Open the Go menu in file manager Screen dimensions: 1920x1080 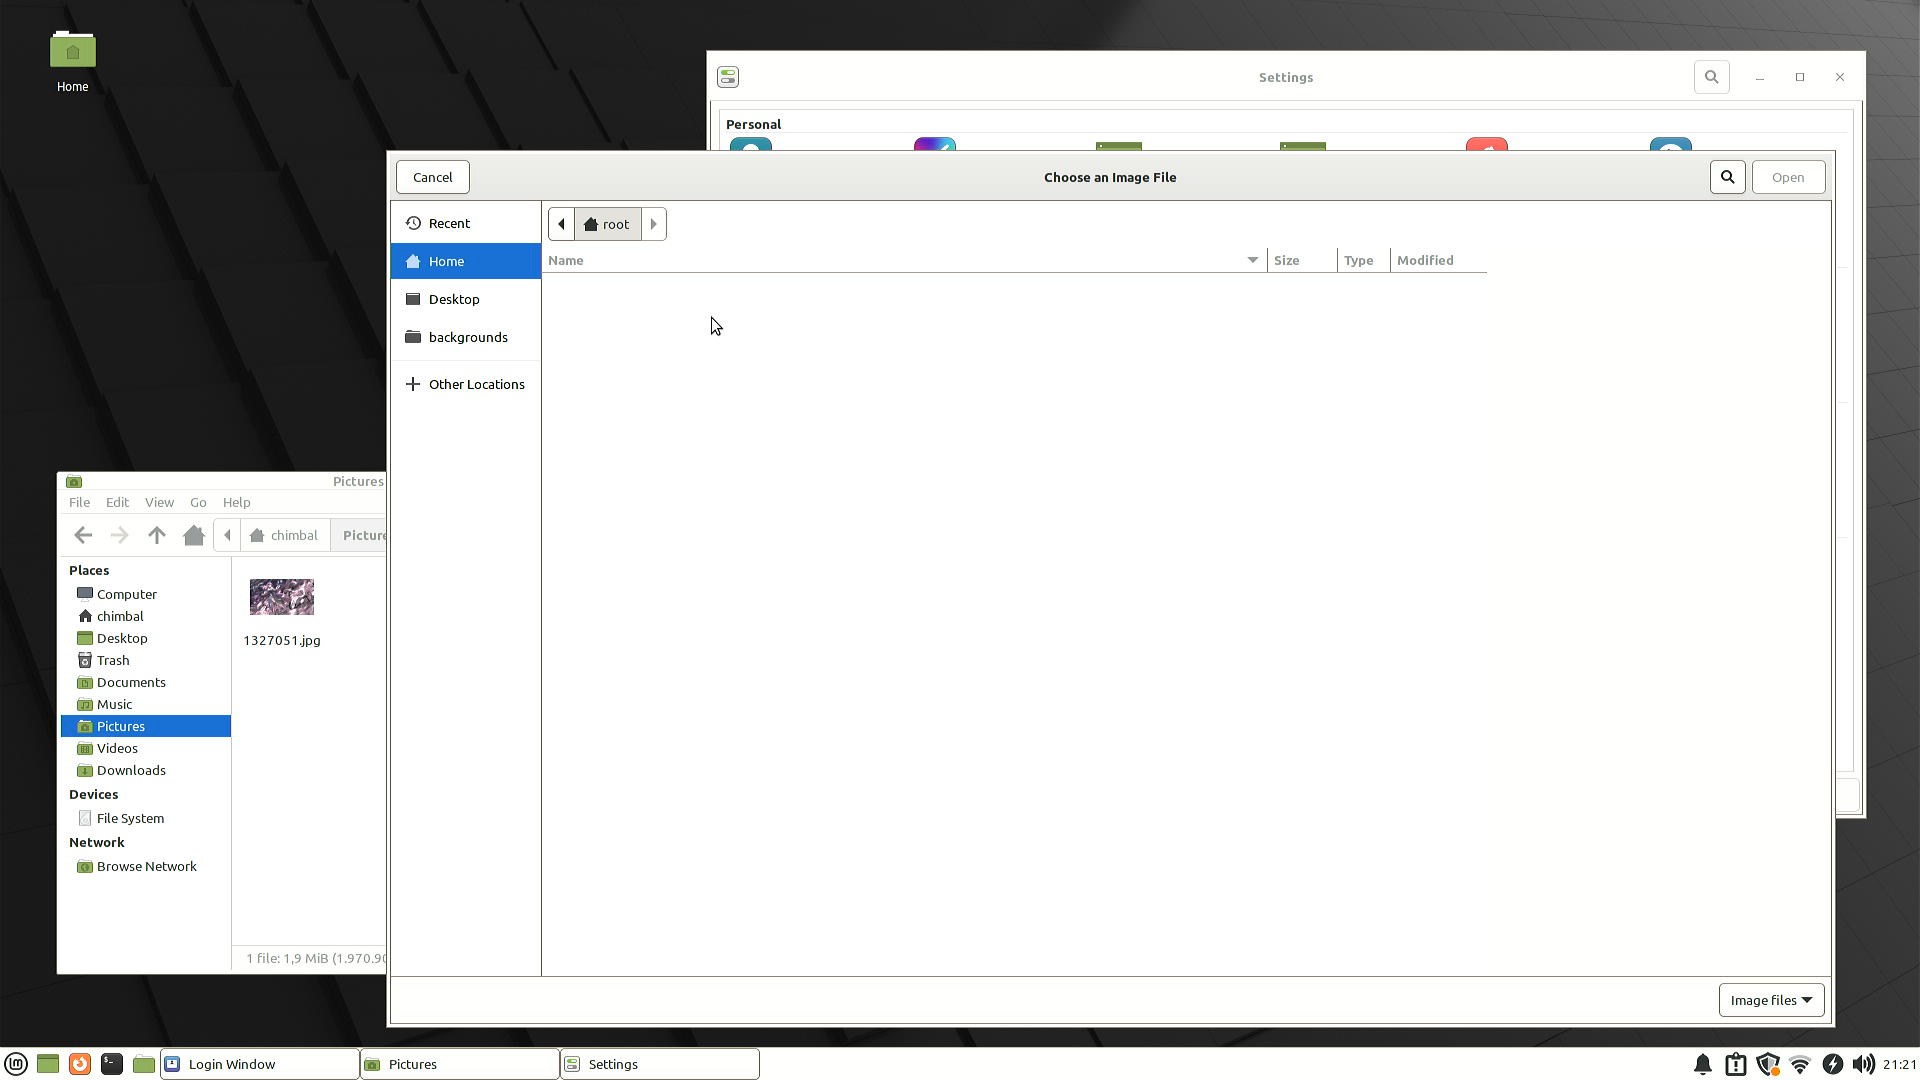coord(198,502)
